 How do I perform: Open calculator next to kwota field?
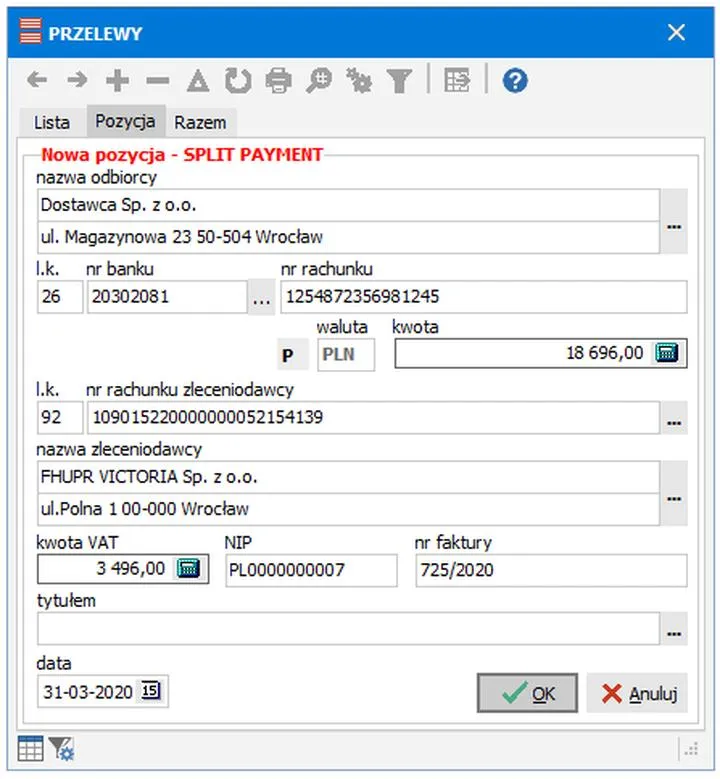tap(667, 353)
